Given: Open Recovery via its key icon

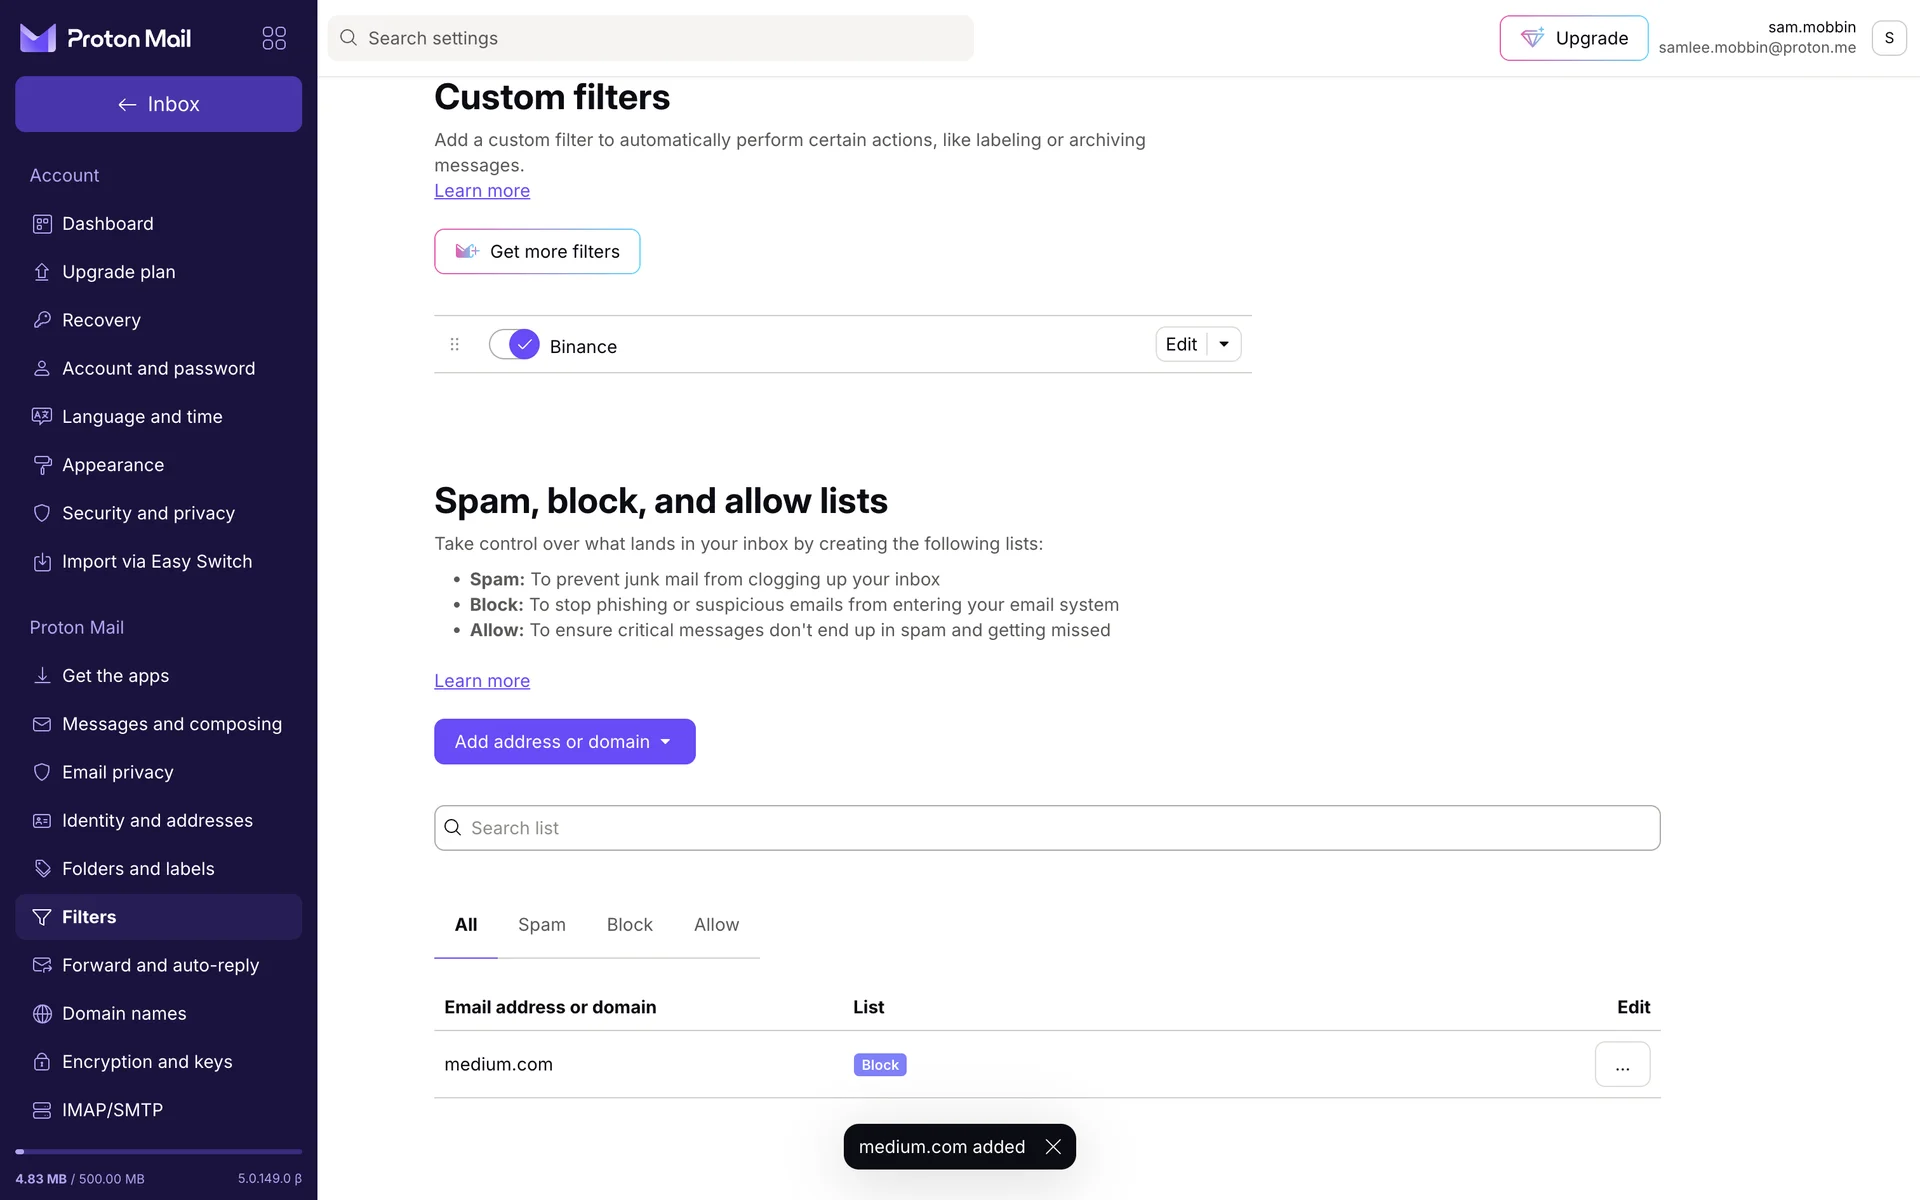Looking at the screenshot, I should click(42, 320).
